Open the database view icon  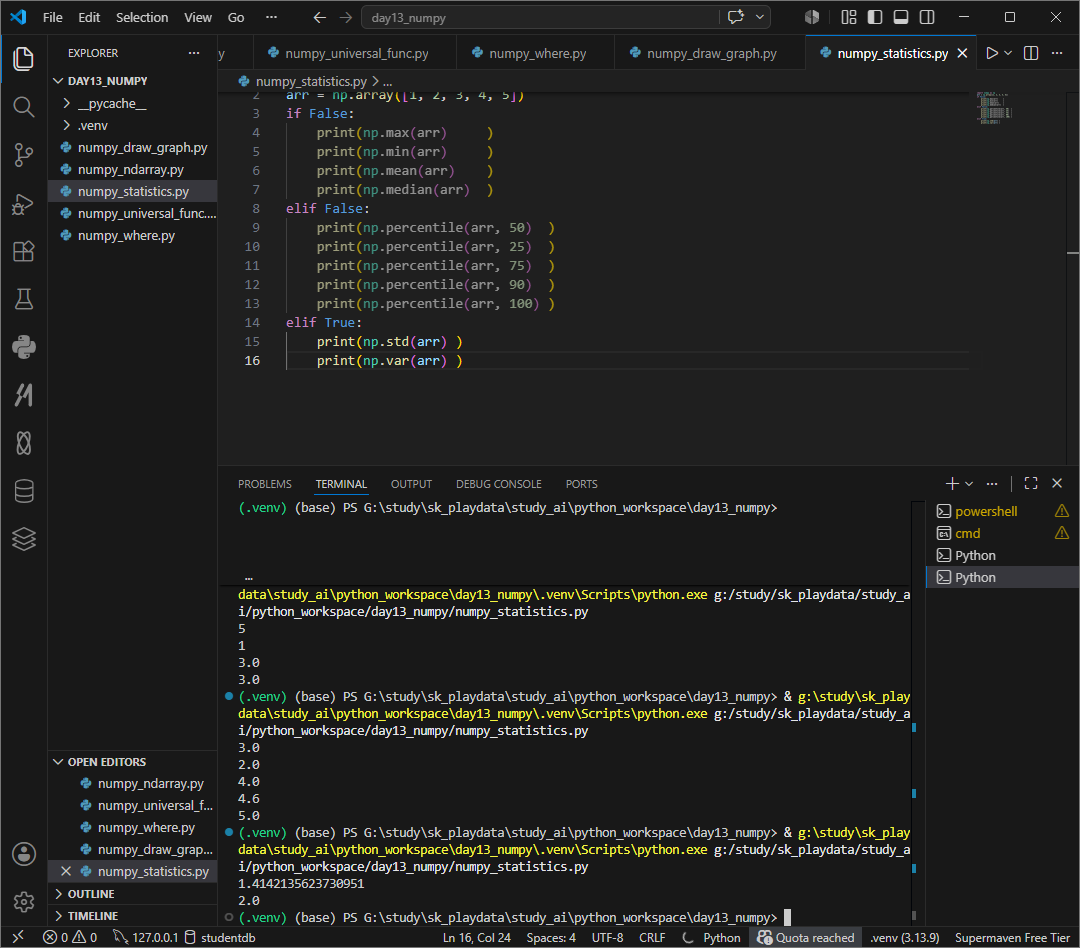click(23, 491)
